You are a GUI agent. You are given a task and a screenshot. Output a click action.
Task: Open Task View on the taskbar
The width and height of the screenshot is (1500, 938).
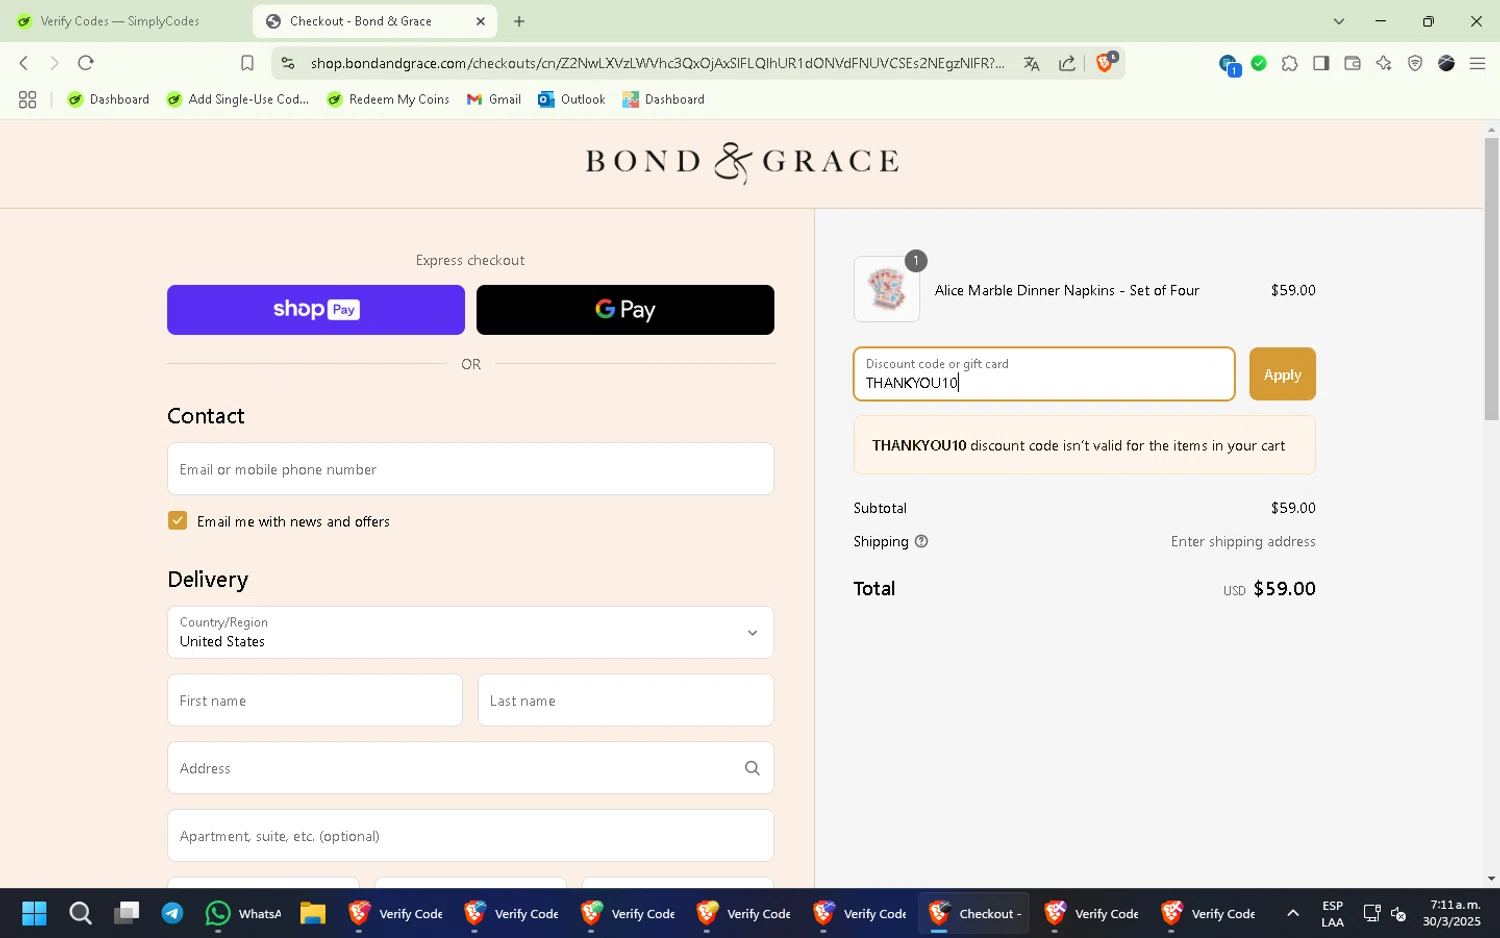click(x=126, y=913)
